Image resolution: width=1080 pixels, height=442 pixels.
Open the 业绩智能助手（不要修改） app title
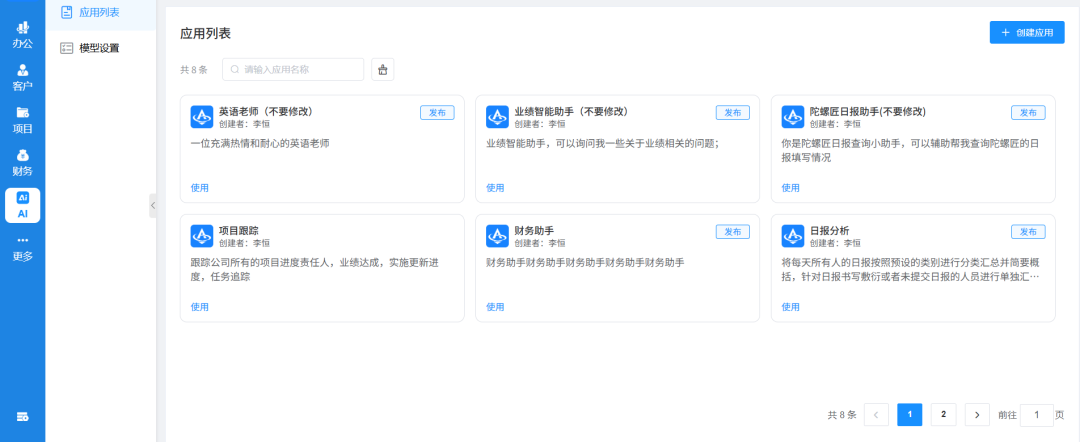571,112
